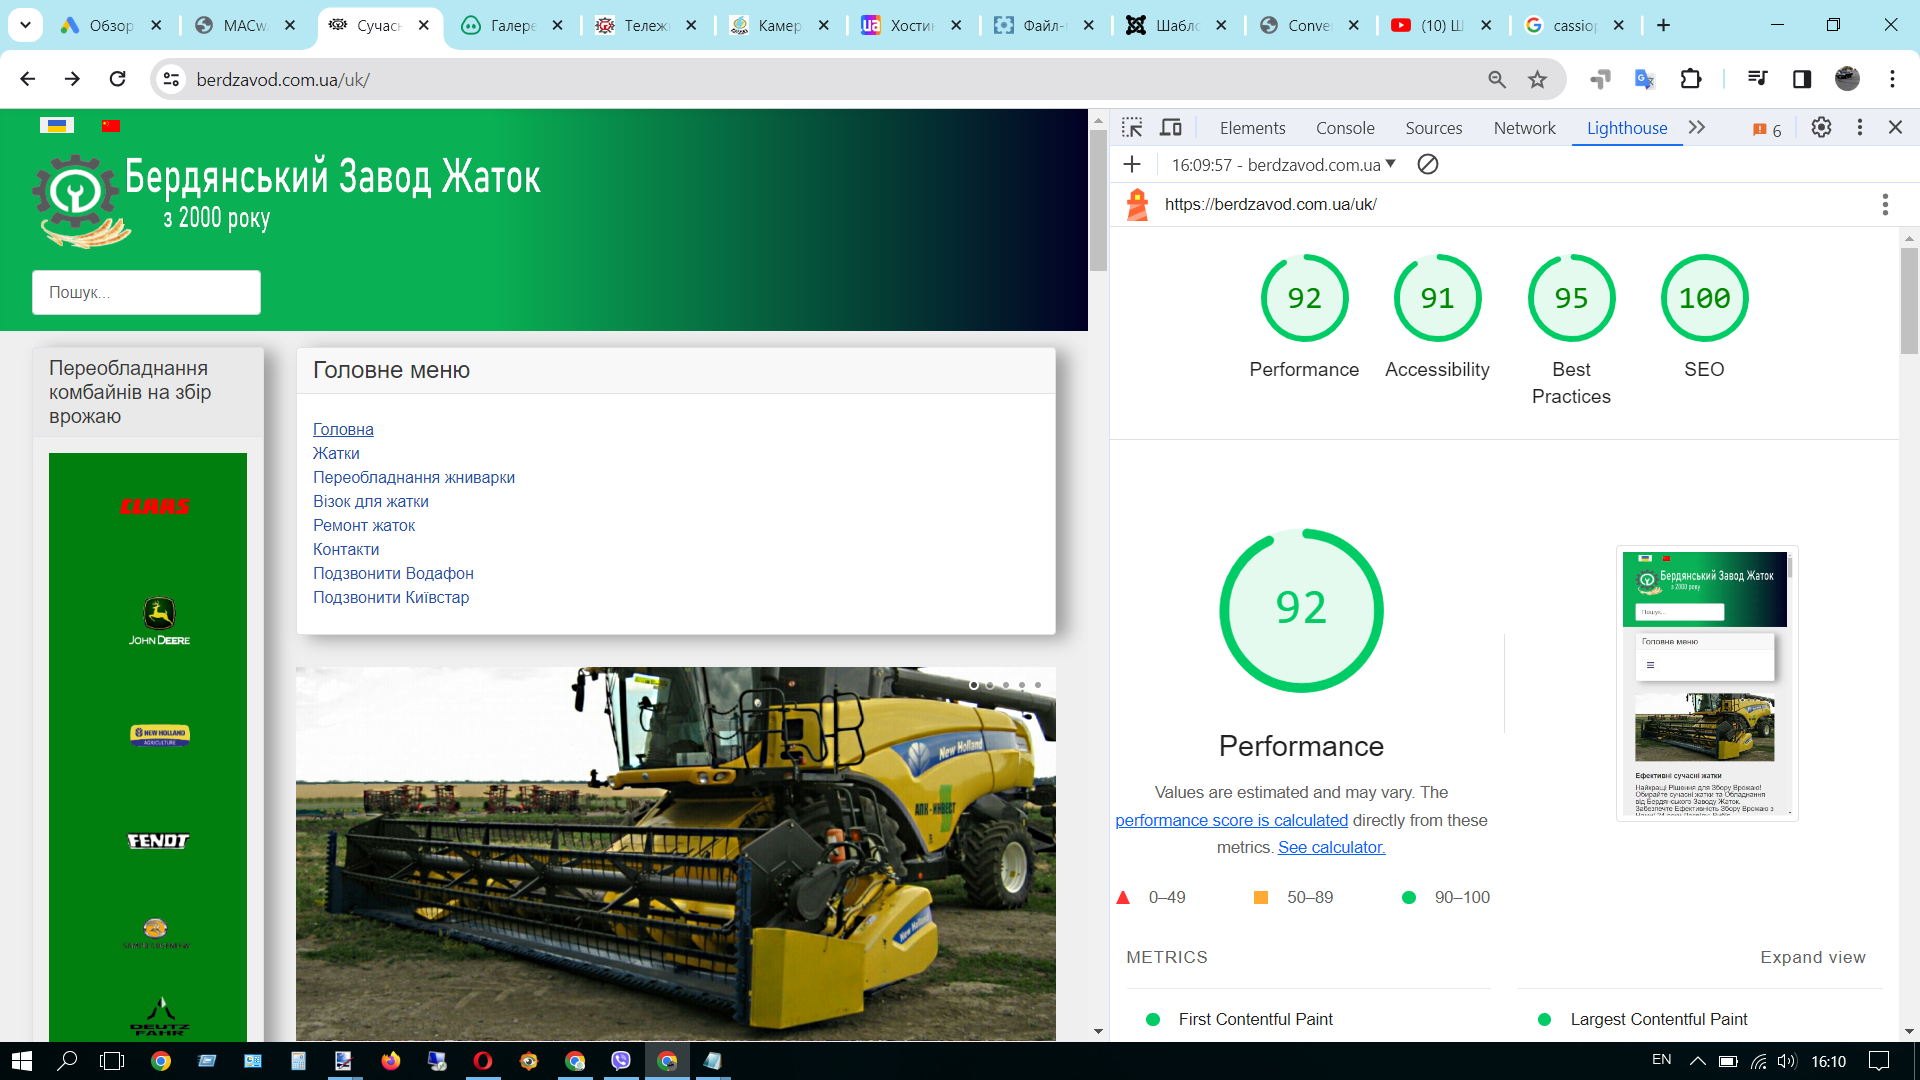Image resolution: width=1920 pixels, height=1080 pixels.
Task: Open DevTools customize menu dots
Action: 1859,128
